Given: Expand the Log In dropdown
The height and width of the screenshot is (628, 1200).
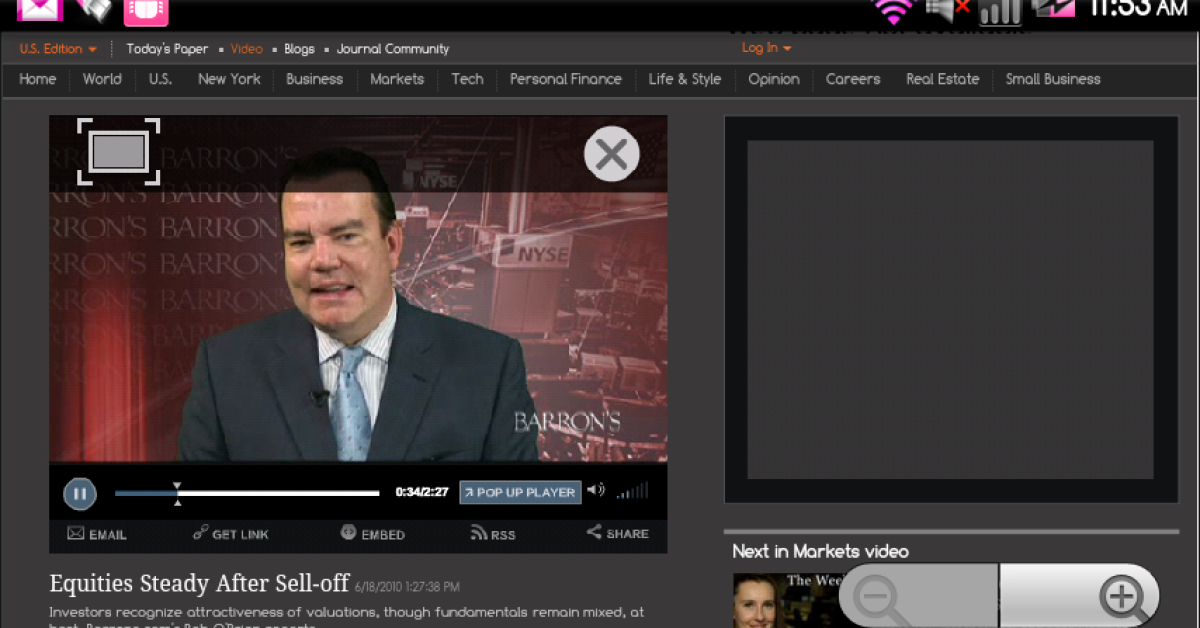Looking at the screenshot, I should [766, 48].
